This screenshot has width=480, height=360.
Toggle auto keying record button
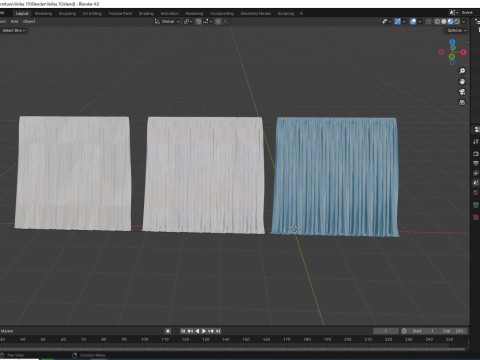point(168,331)
